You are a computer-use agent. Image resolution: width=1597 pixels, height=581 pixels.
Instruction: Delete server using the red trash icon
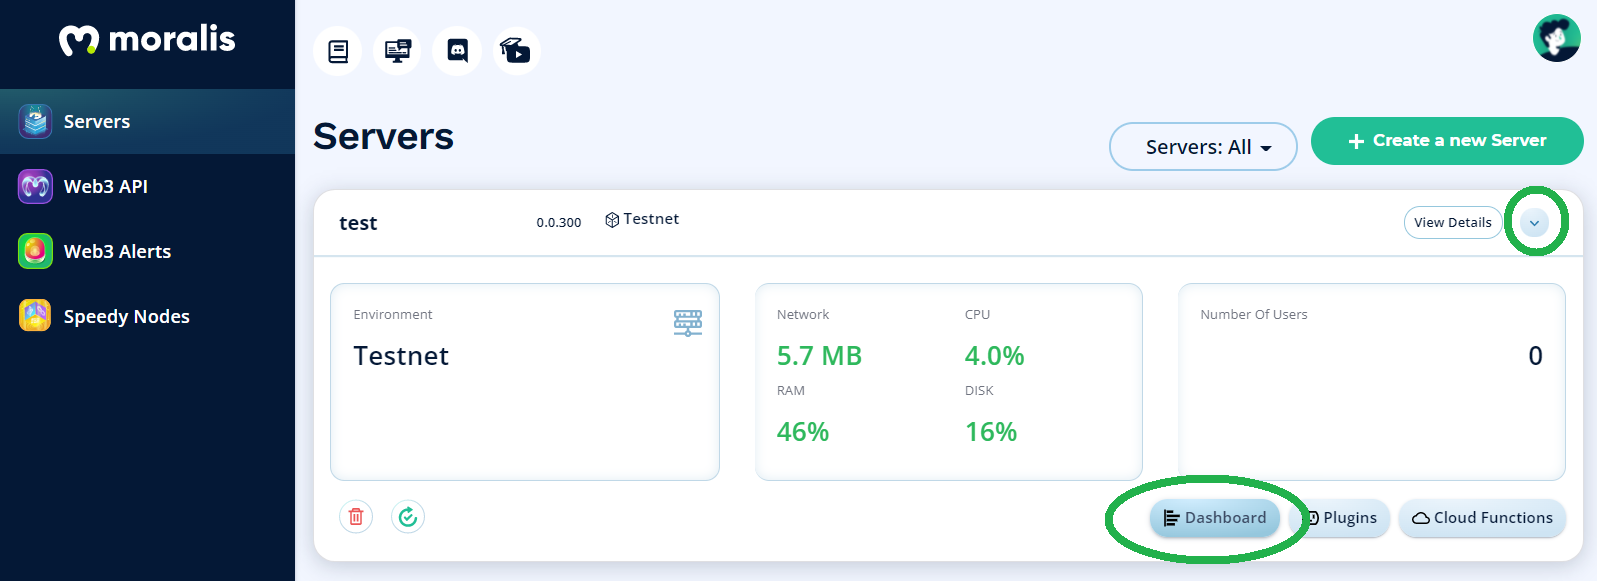point(356,517)
